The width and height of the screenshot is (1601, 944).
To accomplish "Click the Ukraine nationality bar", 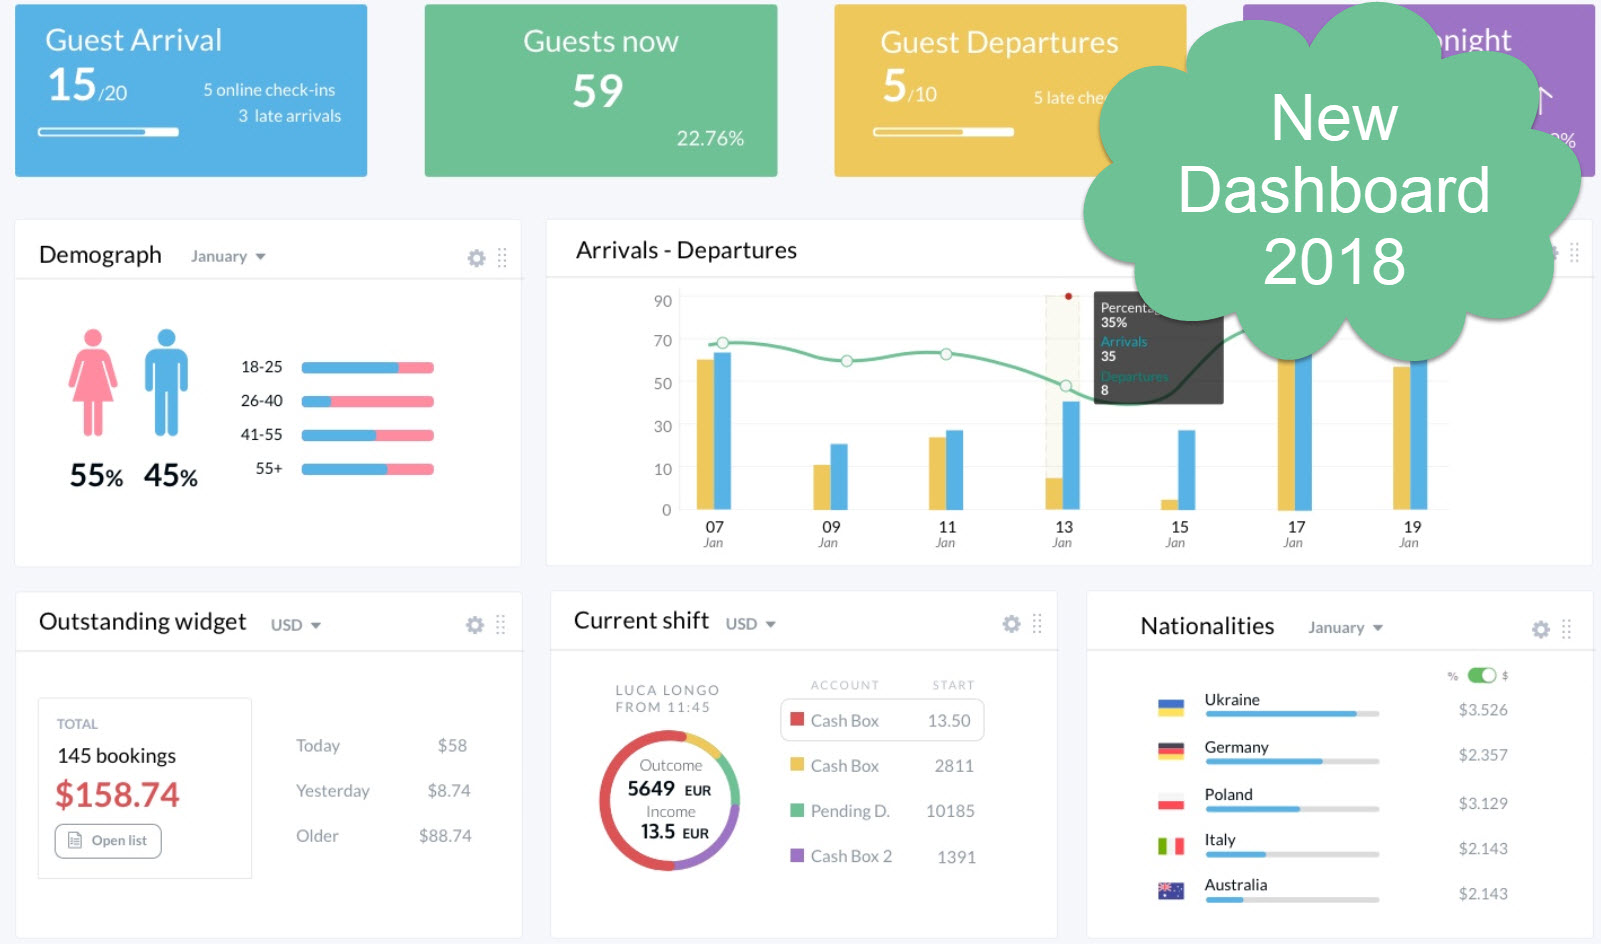I will point(1292,714).
